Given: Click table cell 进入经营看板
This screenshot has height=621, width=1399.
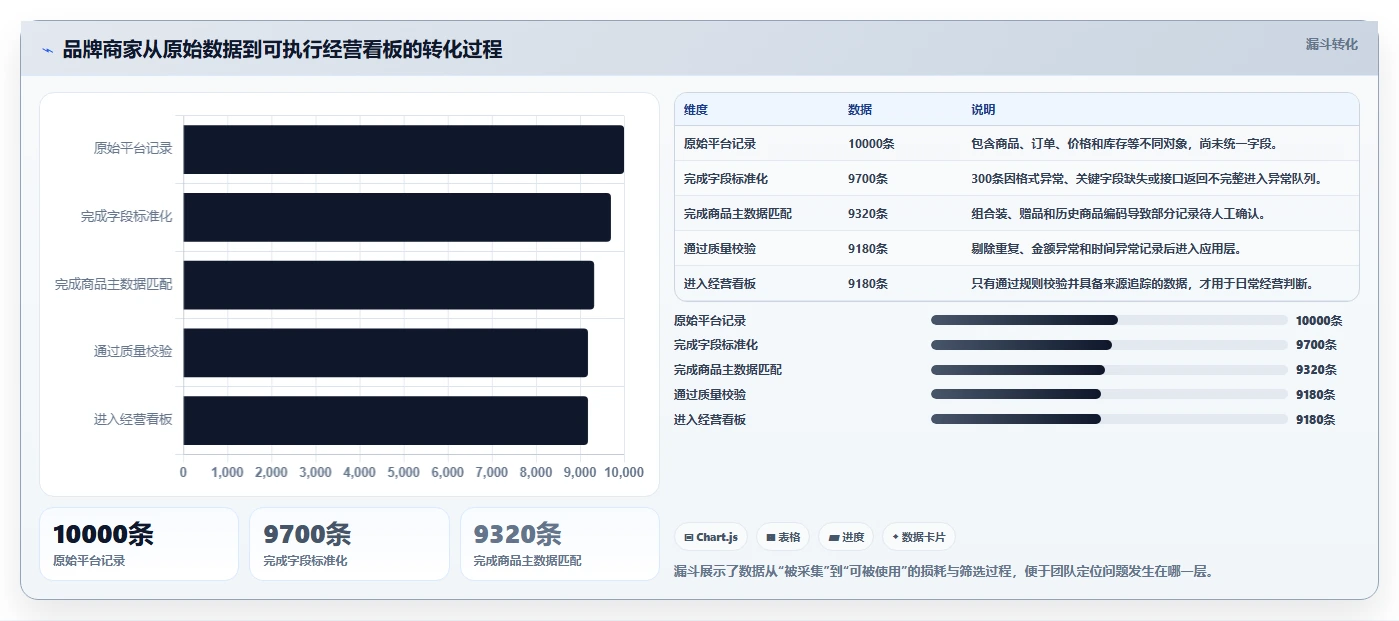Looking at the screenshot, I should coord(720,284).
